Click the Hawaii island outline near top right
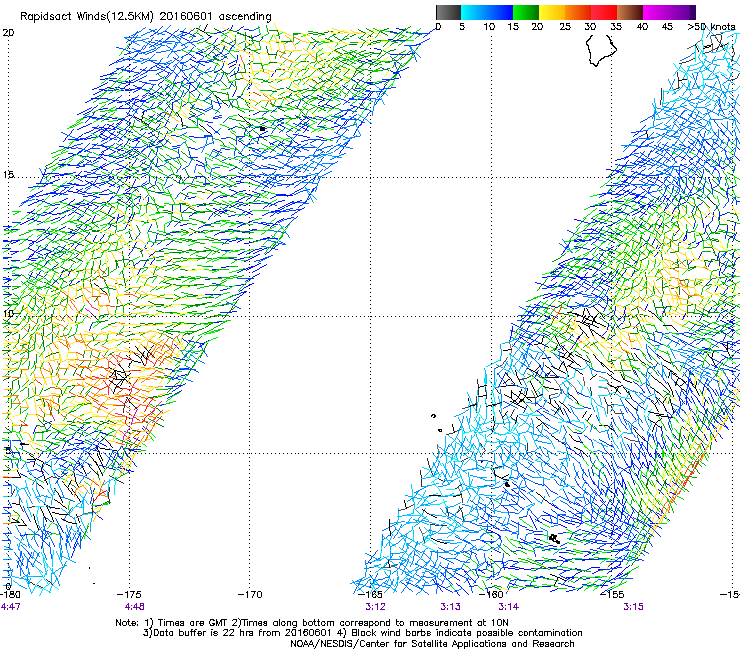Screen dimensions: 740x650 point(601,50)
